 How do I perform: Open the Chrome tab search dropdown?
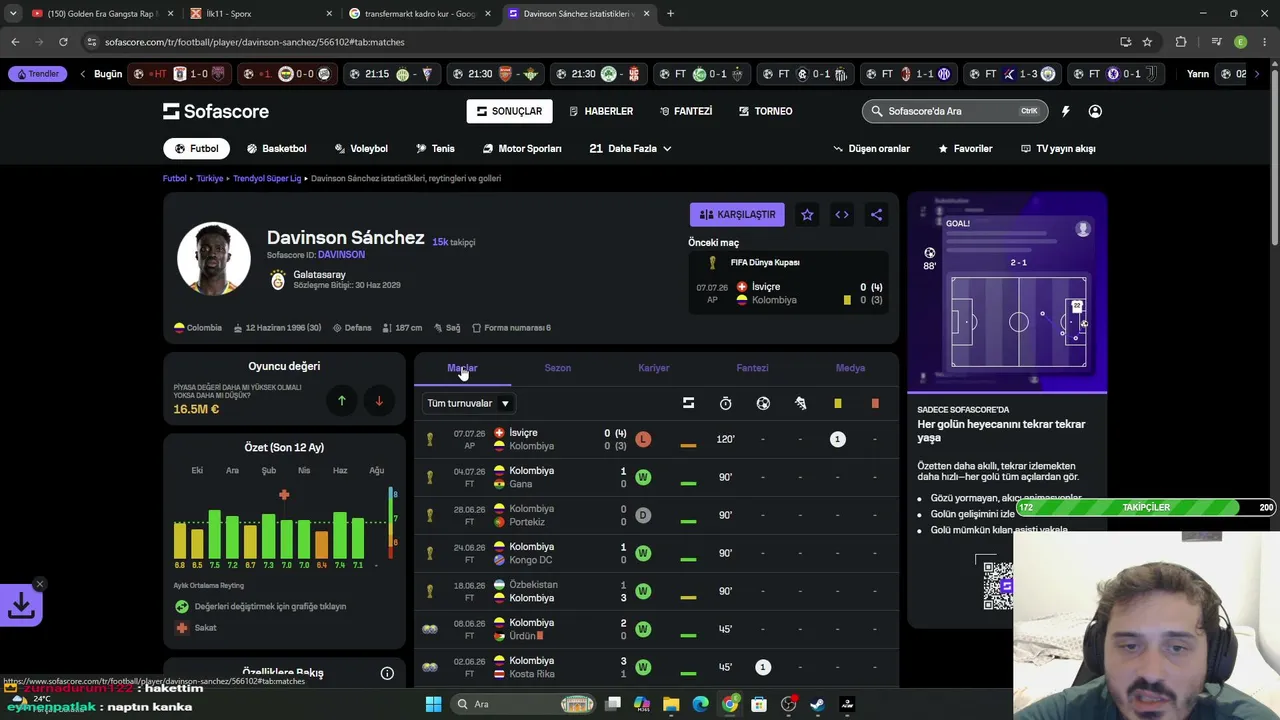(x=13, y=14)
